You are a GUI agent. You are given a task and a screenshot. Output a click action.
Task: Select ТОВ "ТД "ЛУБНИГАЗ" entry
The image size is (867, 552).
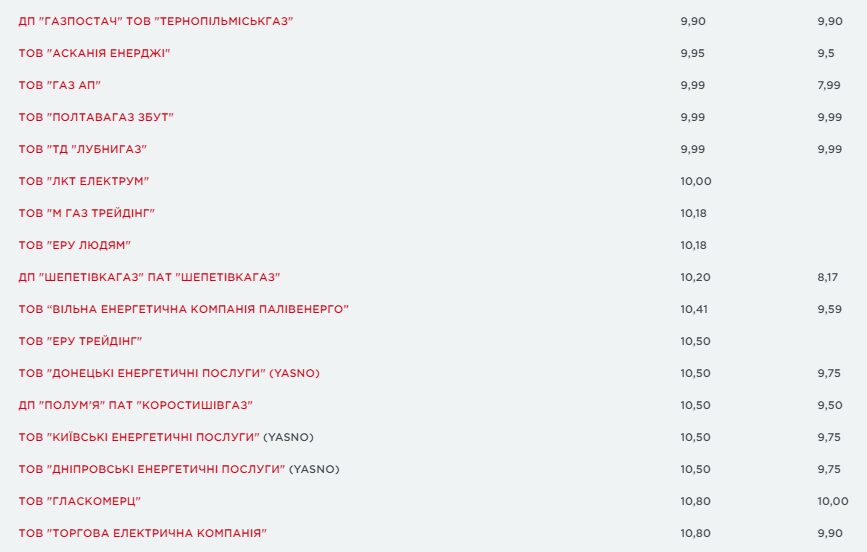82,149
